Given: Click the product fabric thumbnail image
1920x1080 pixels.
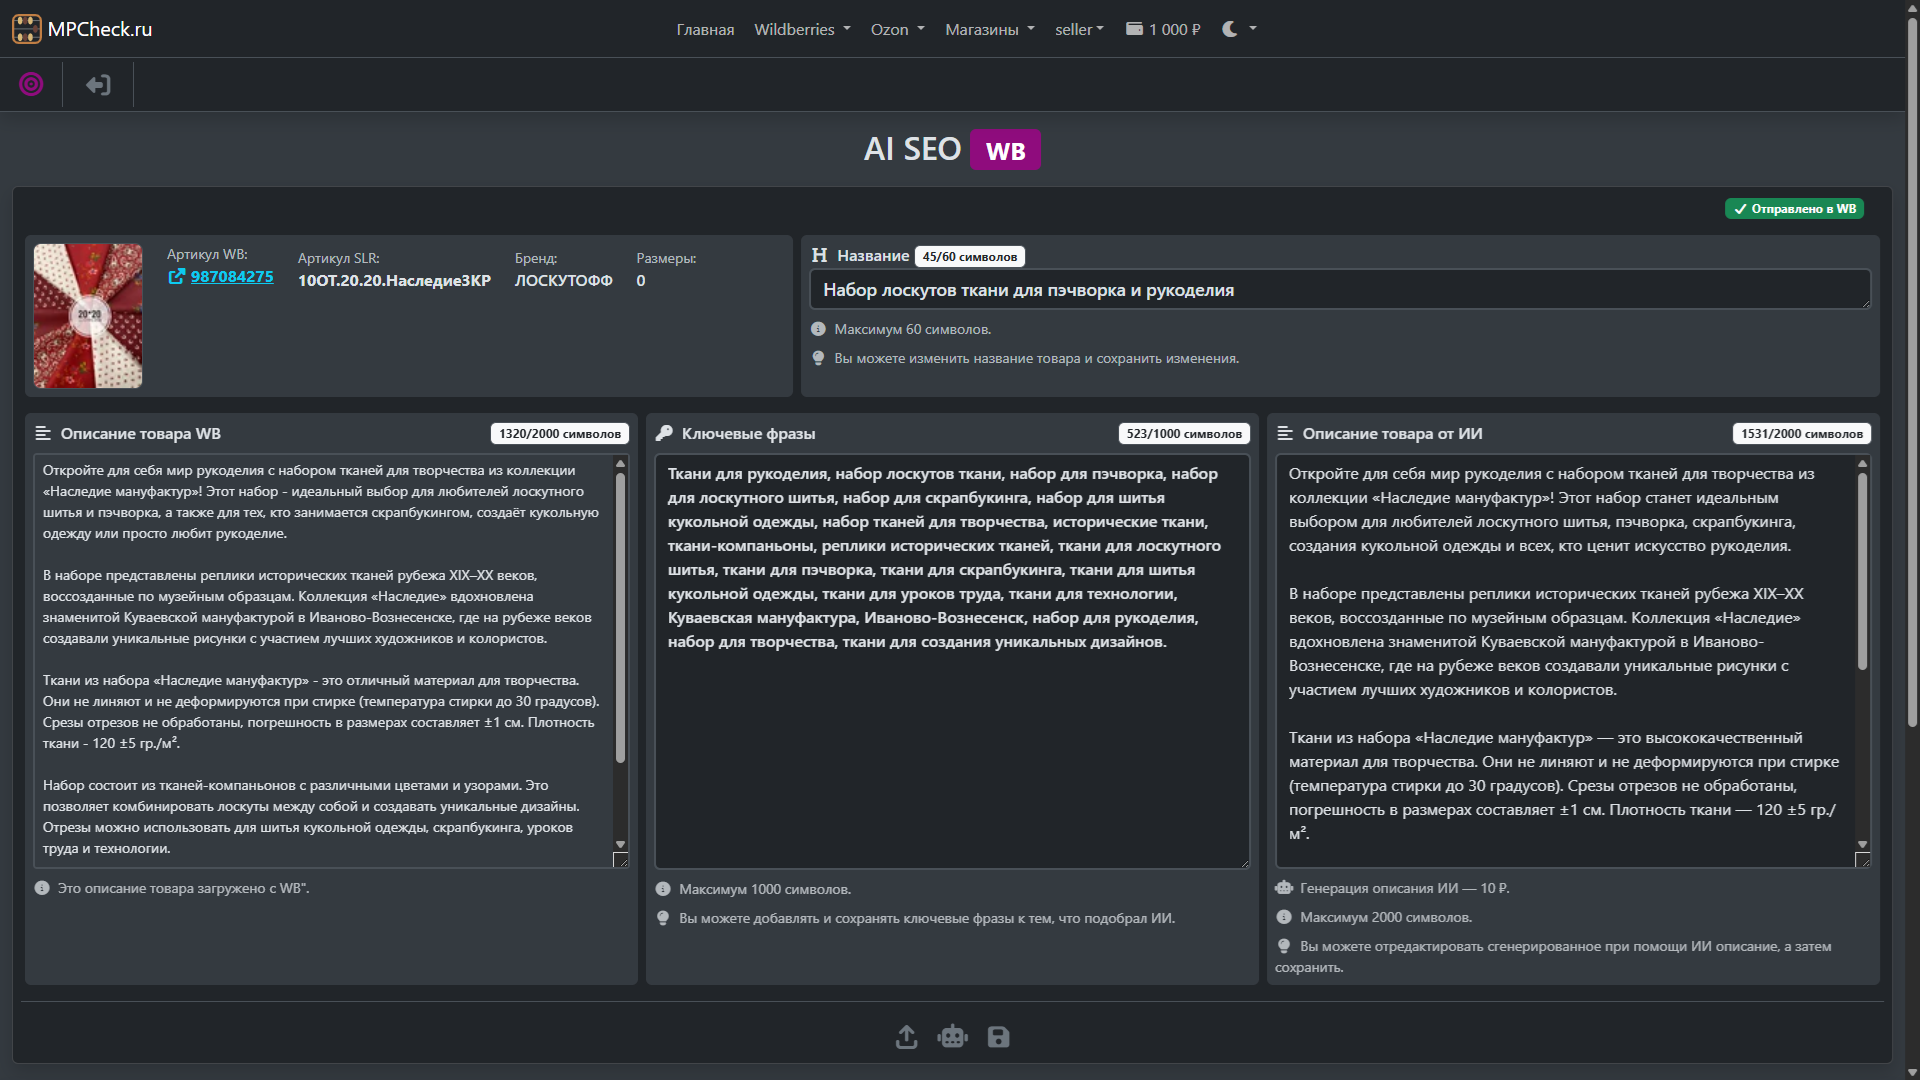Looking at the screenshot, I should [88, 316].
